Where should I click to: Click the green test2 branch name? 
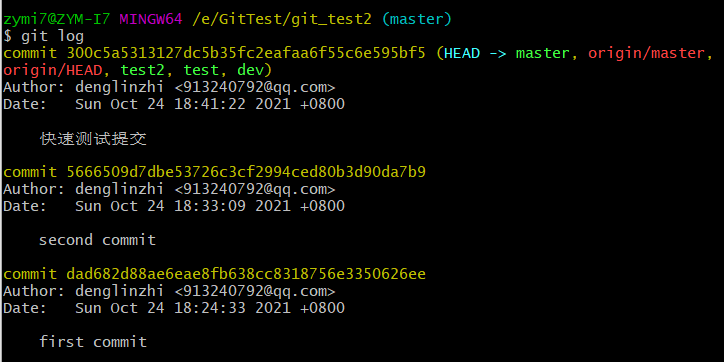pyautogui.click(x=143, y=70)
